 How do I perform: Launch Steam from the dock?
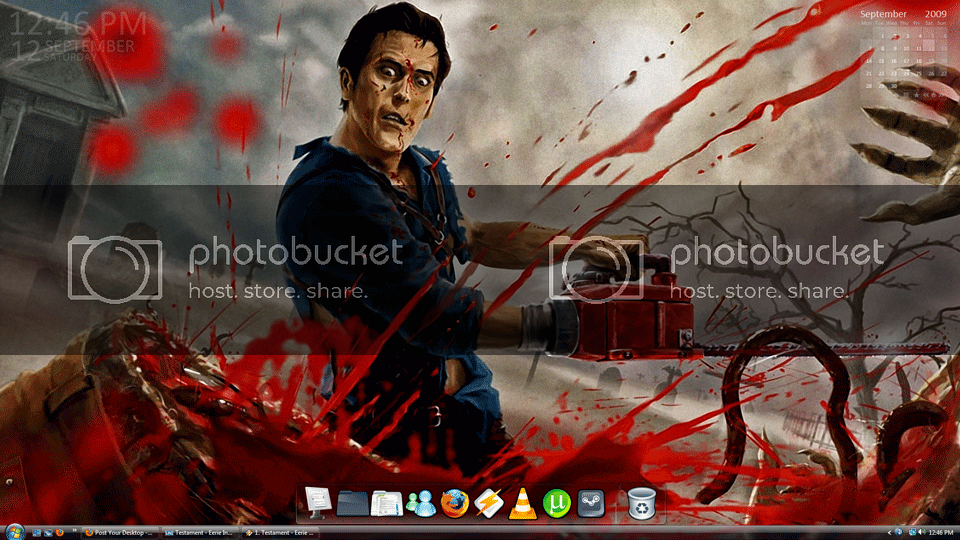591,503
